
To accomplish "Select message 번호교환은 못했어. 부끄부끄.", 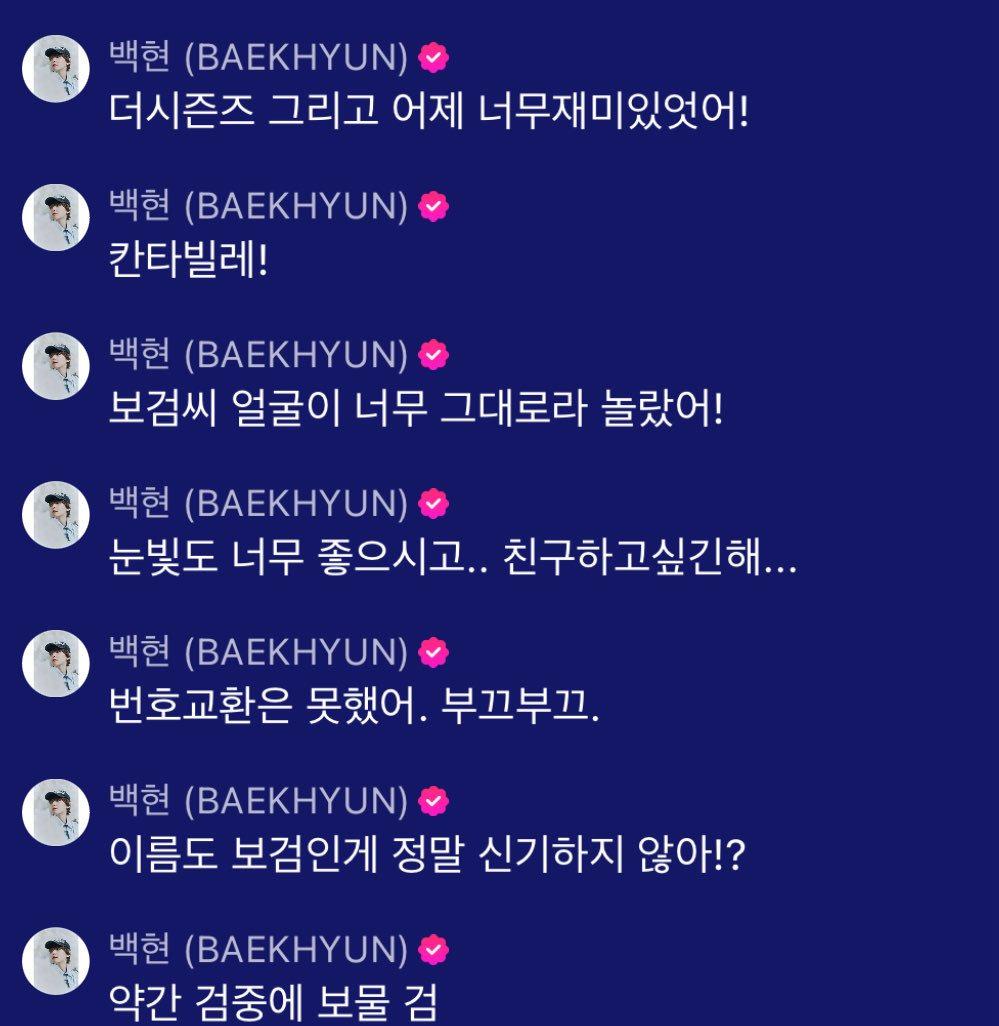I will pyautogui.click(x=354, y=706).
